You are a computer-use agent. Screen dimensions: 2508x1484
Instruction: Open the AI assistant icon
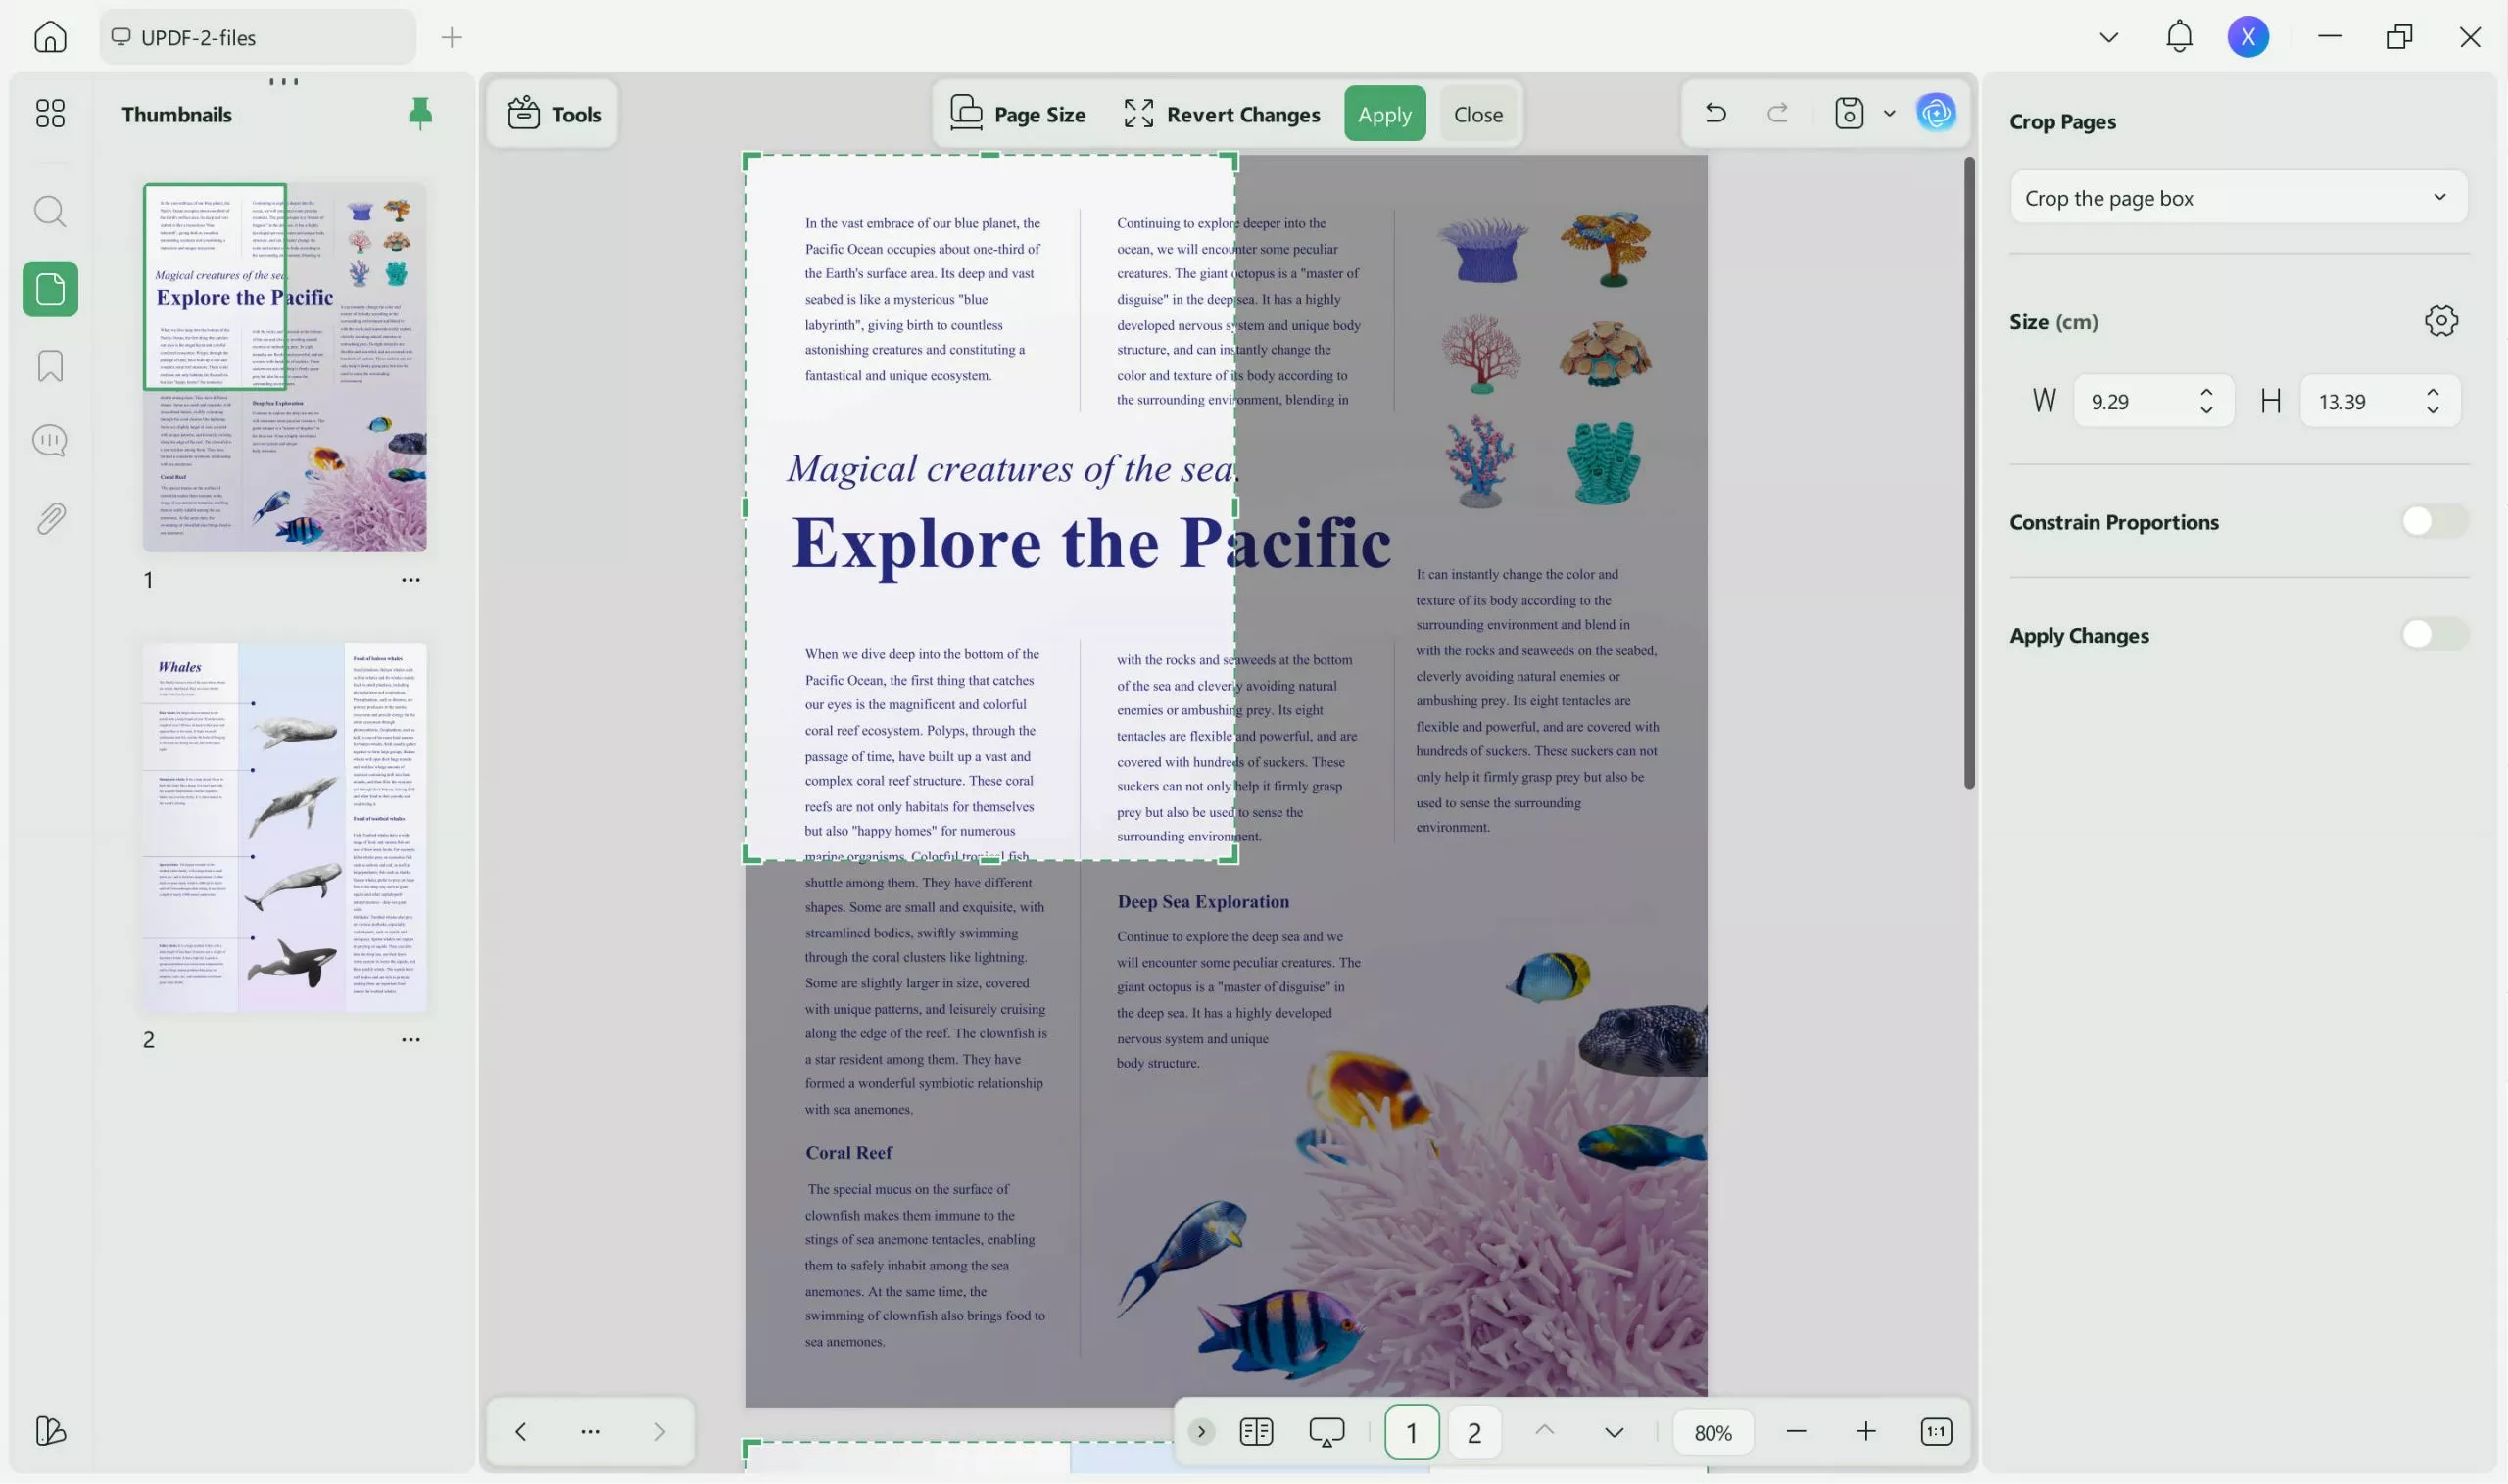[x=1936, y=113]
